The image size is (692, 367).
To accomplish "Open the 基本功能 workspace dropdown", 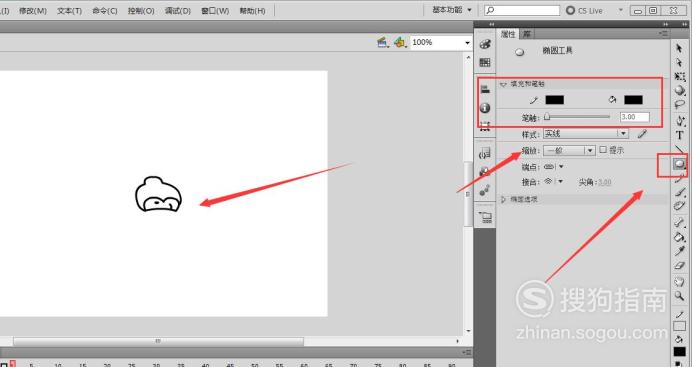I will (x=451, y=10).
